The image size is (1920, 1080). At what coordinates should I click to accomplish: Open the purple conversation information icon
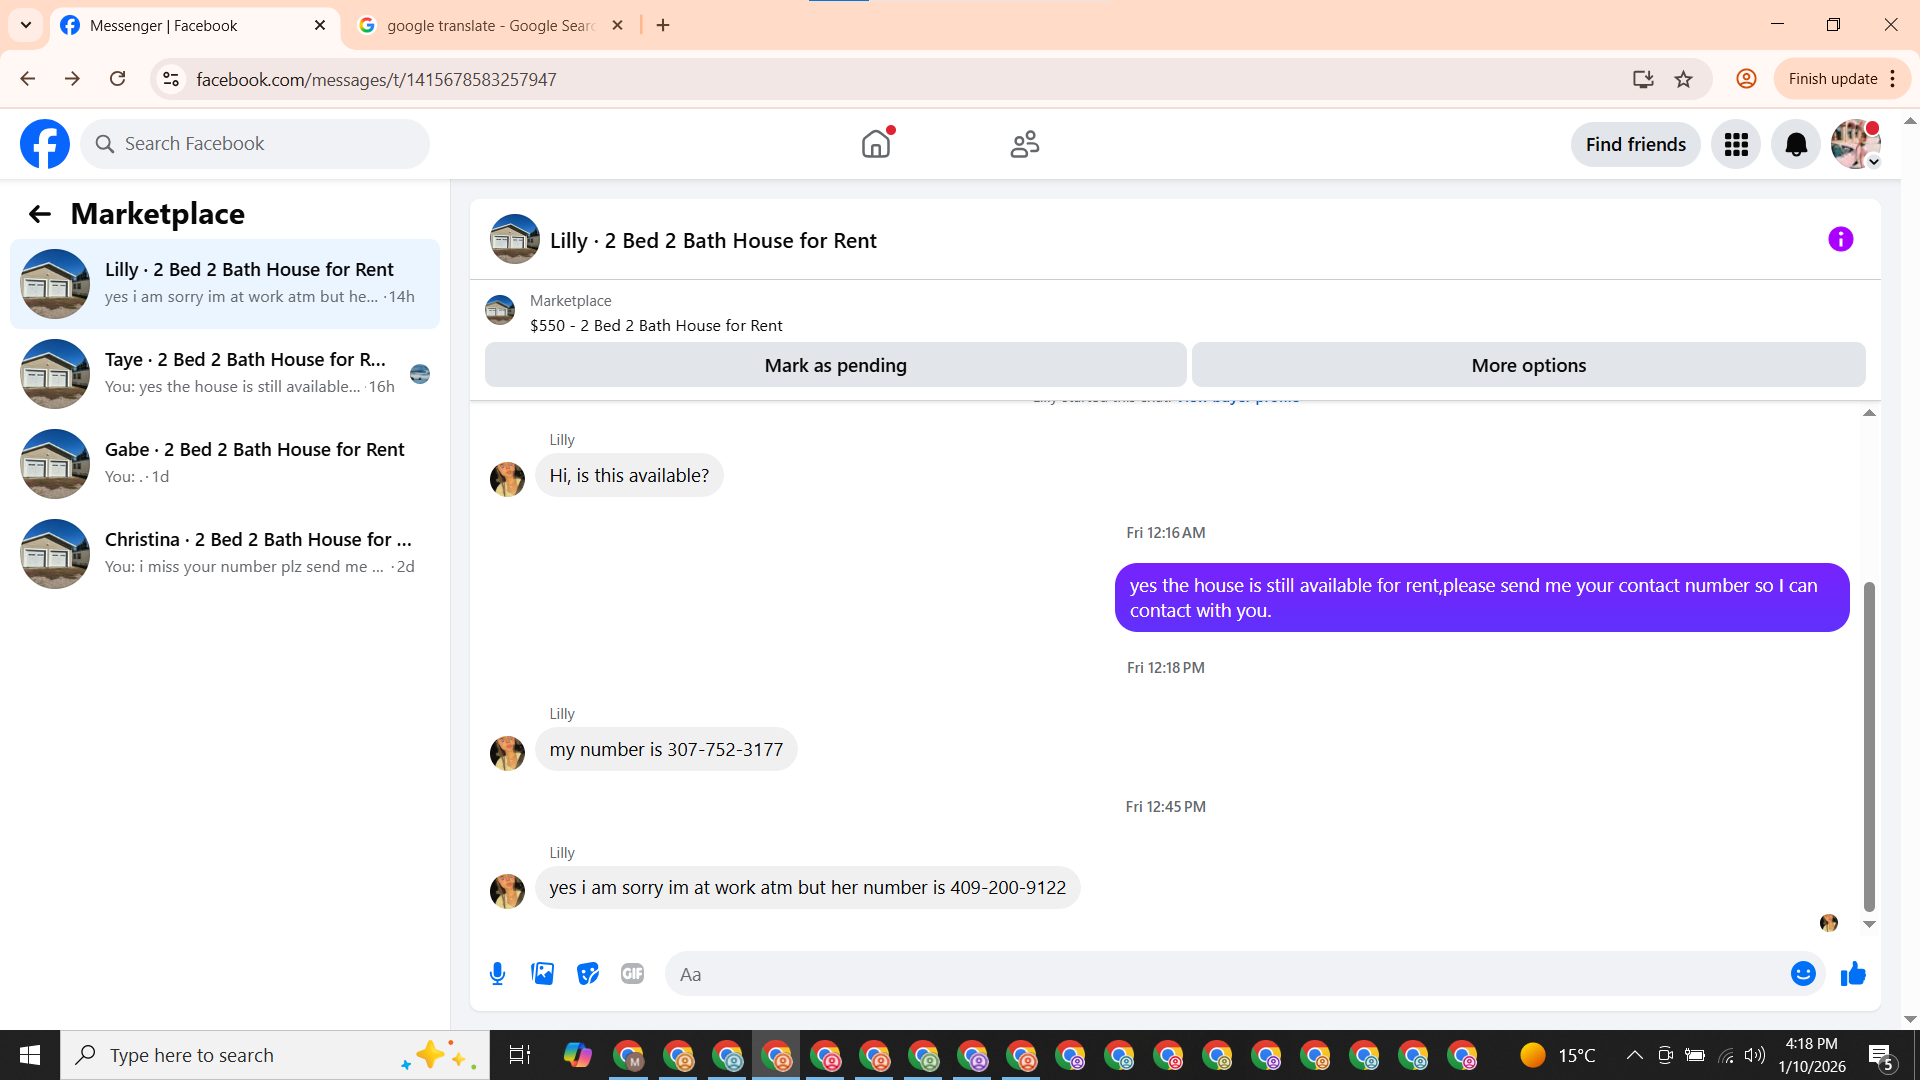point(1840,239)
